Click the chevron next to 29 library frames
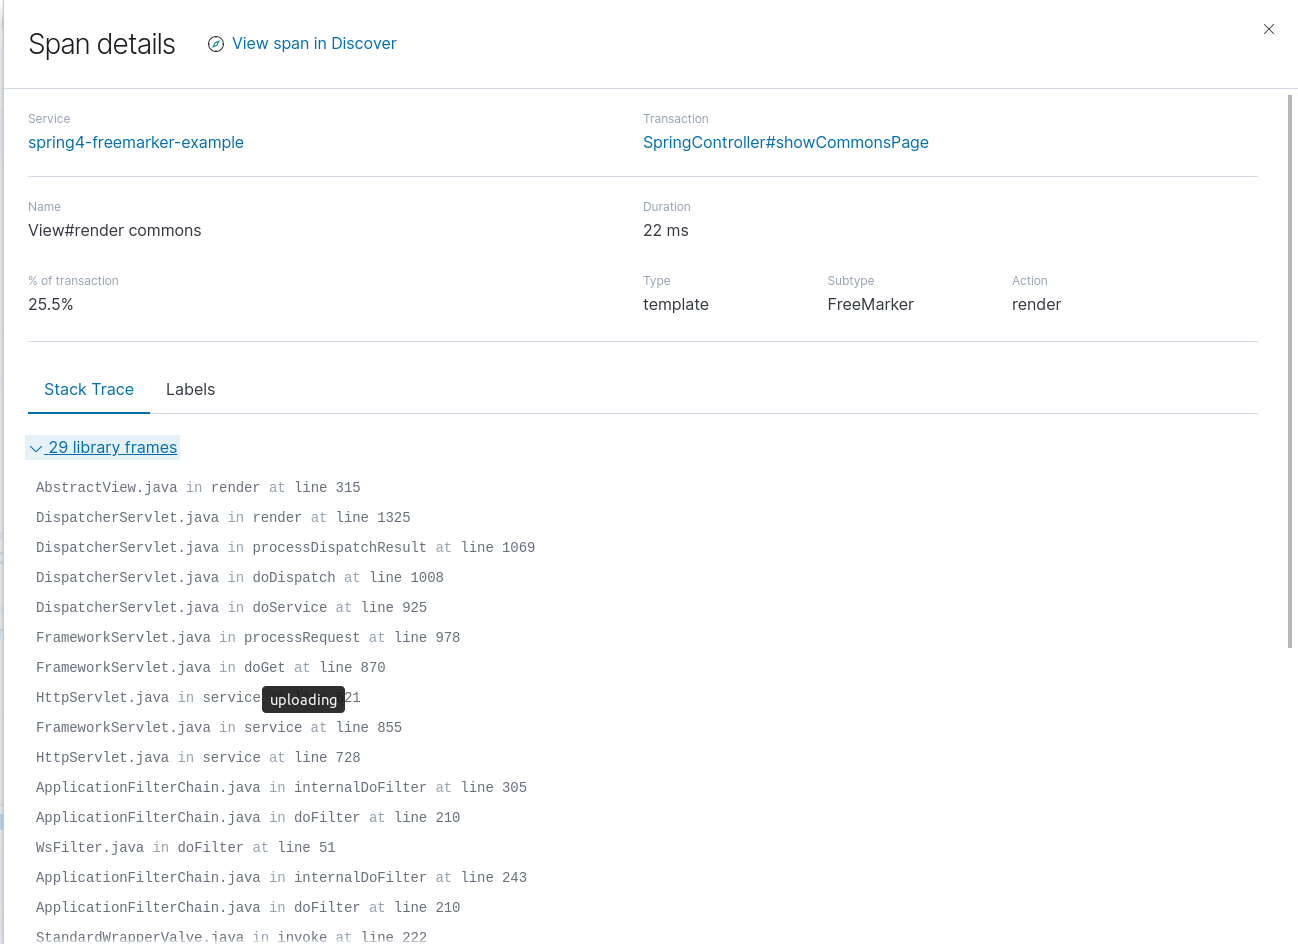Image resolution: width=1298 pixels, height=944 pixels. pyautogui.click(x=36, y=448)
